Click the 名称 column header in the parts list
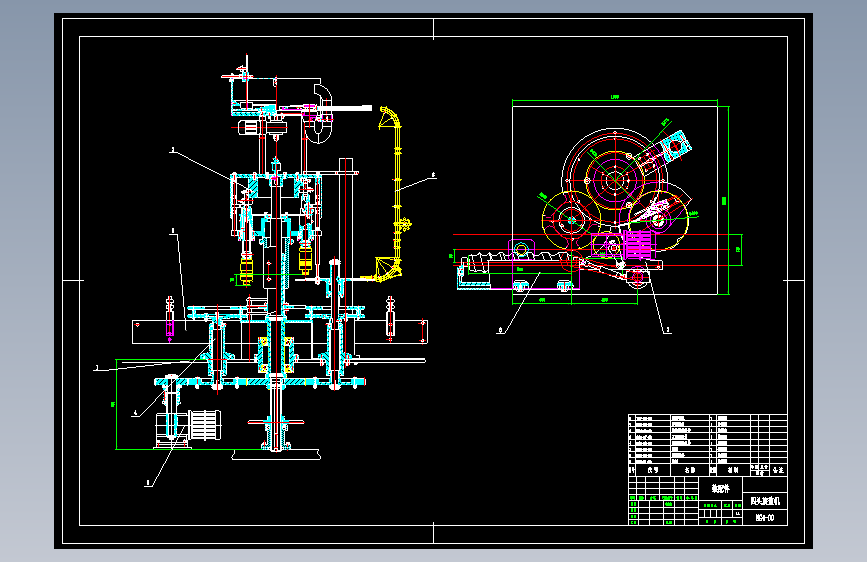Viewport: 867px width, 562px height. click(690, 470)
